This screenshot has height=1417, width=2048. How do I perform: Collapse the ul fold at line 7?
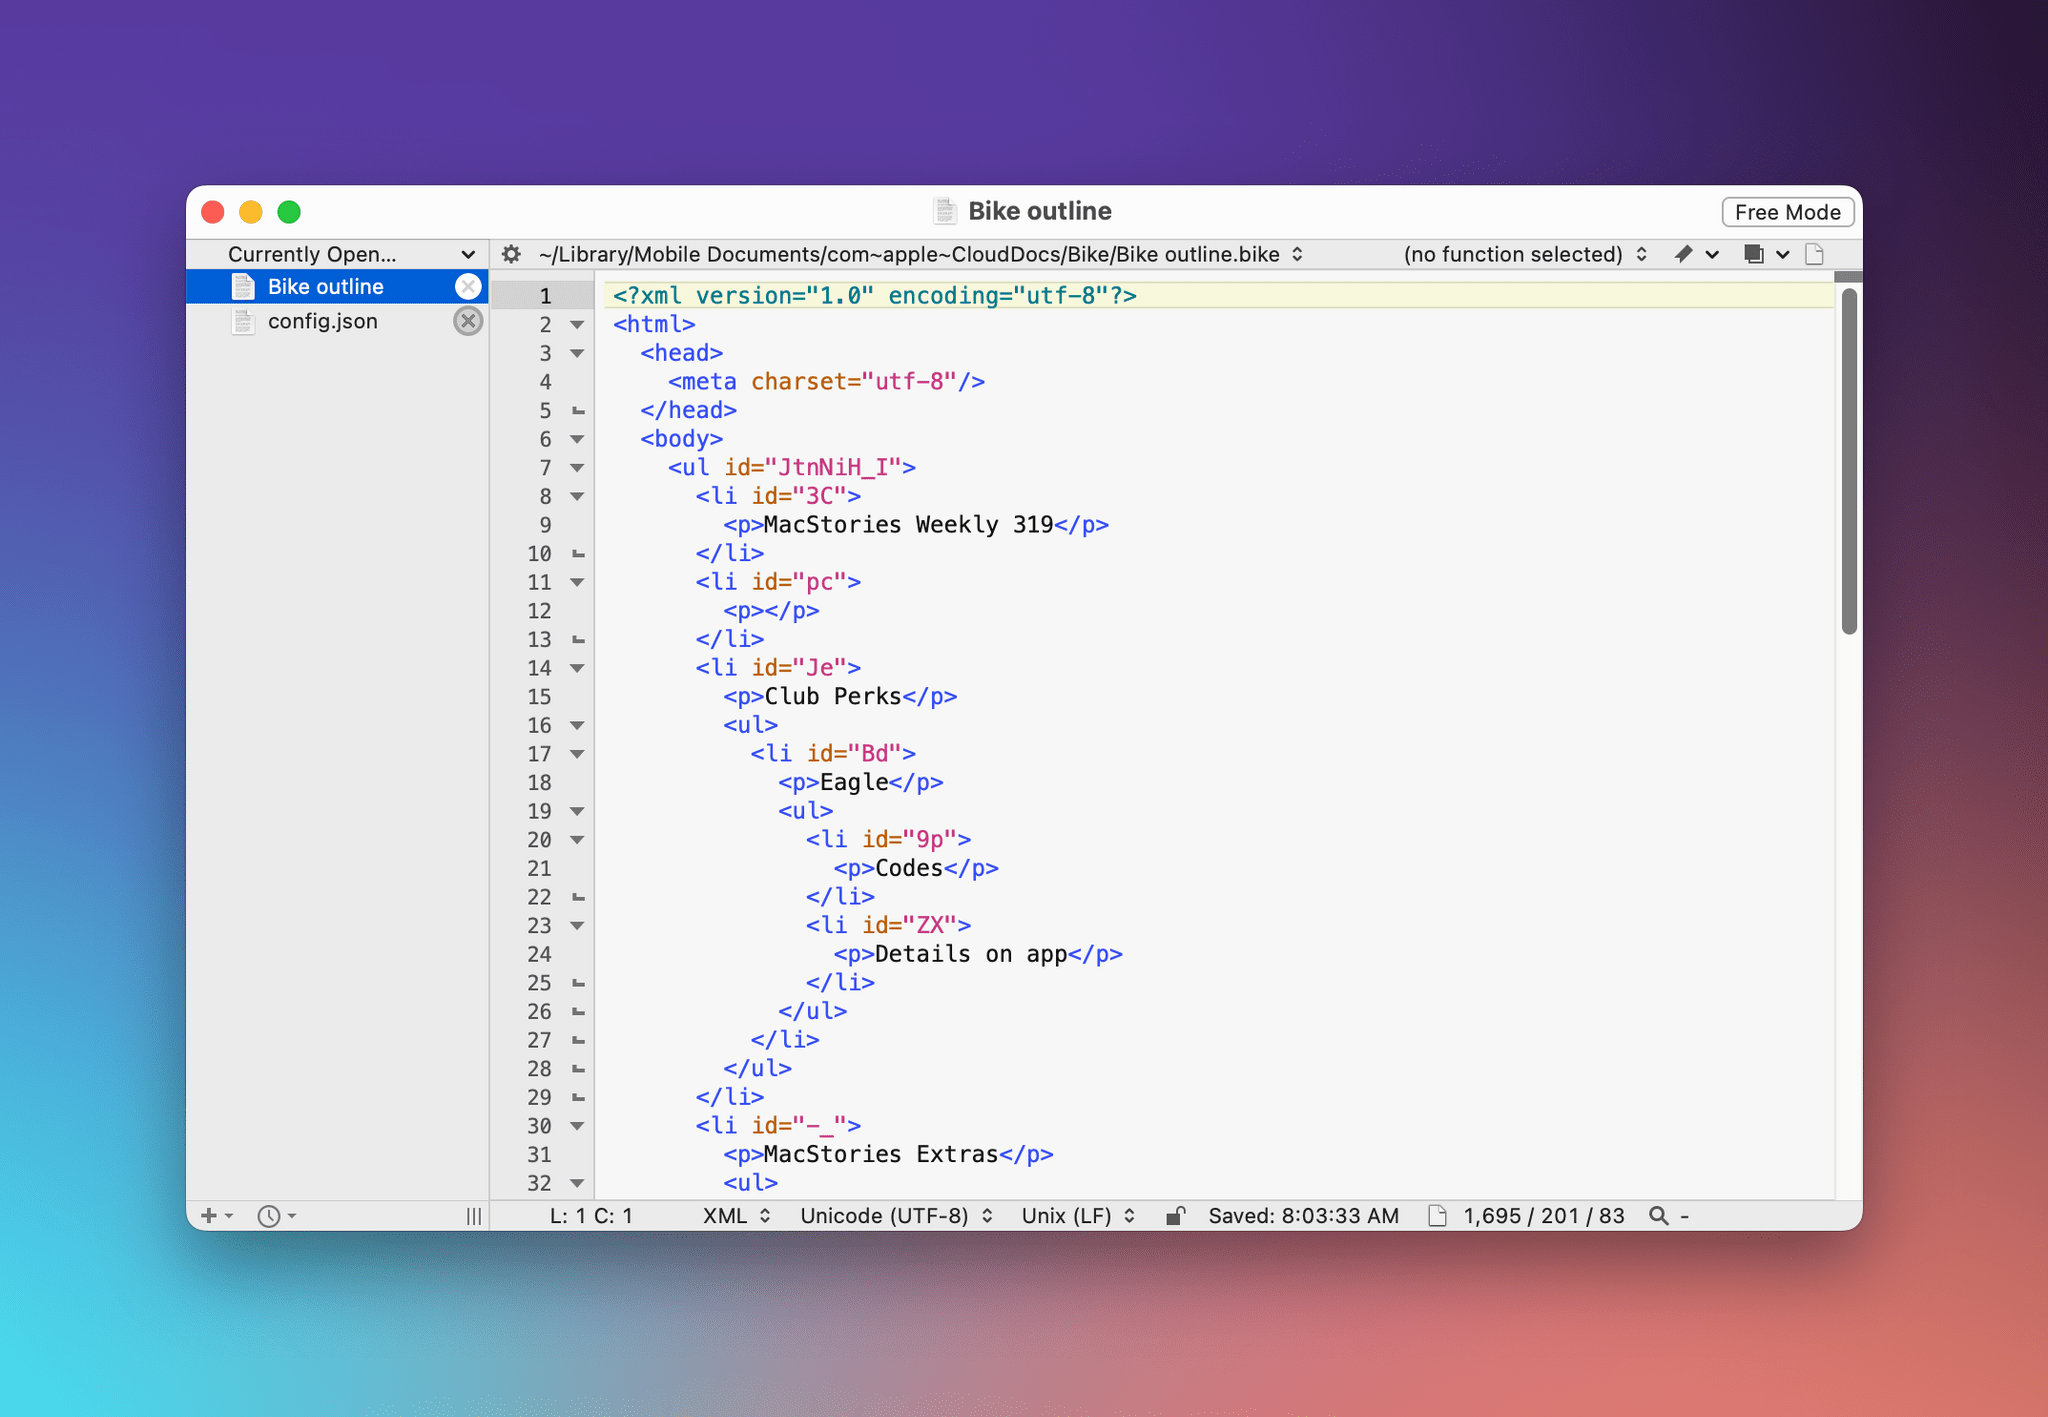point(577,468)
